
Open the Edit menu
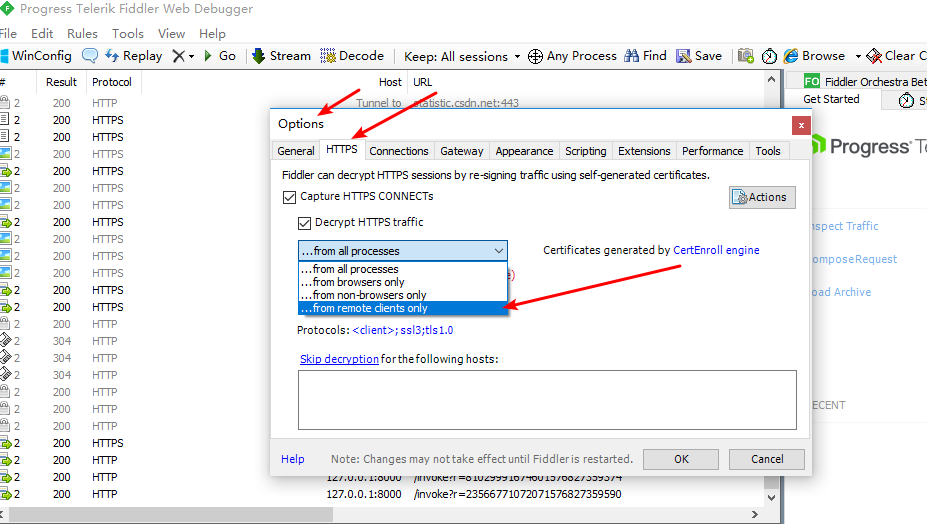[42, 34]
